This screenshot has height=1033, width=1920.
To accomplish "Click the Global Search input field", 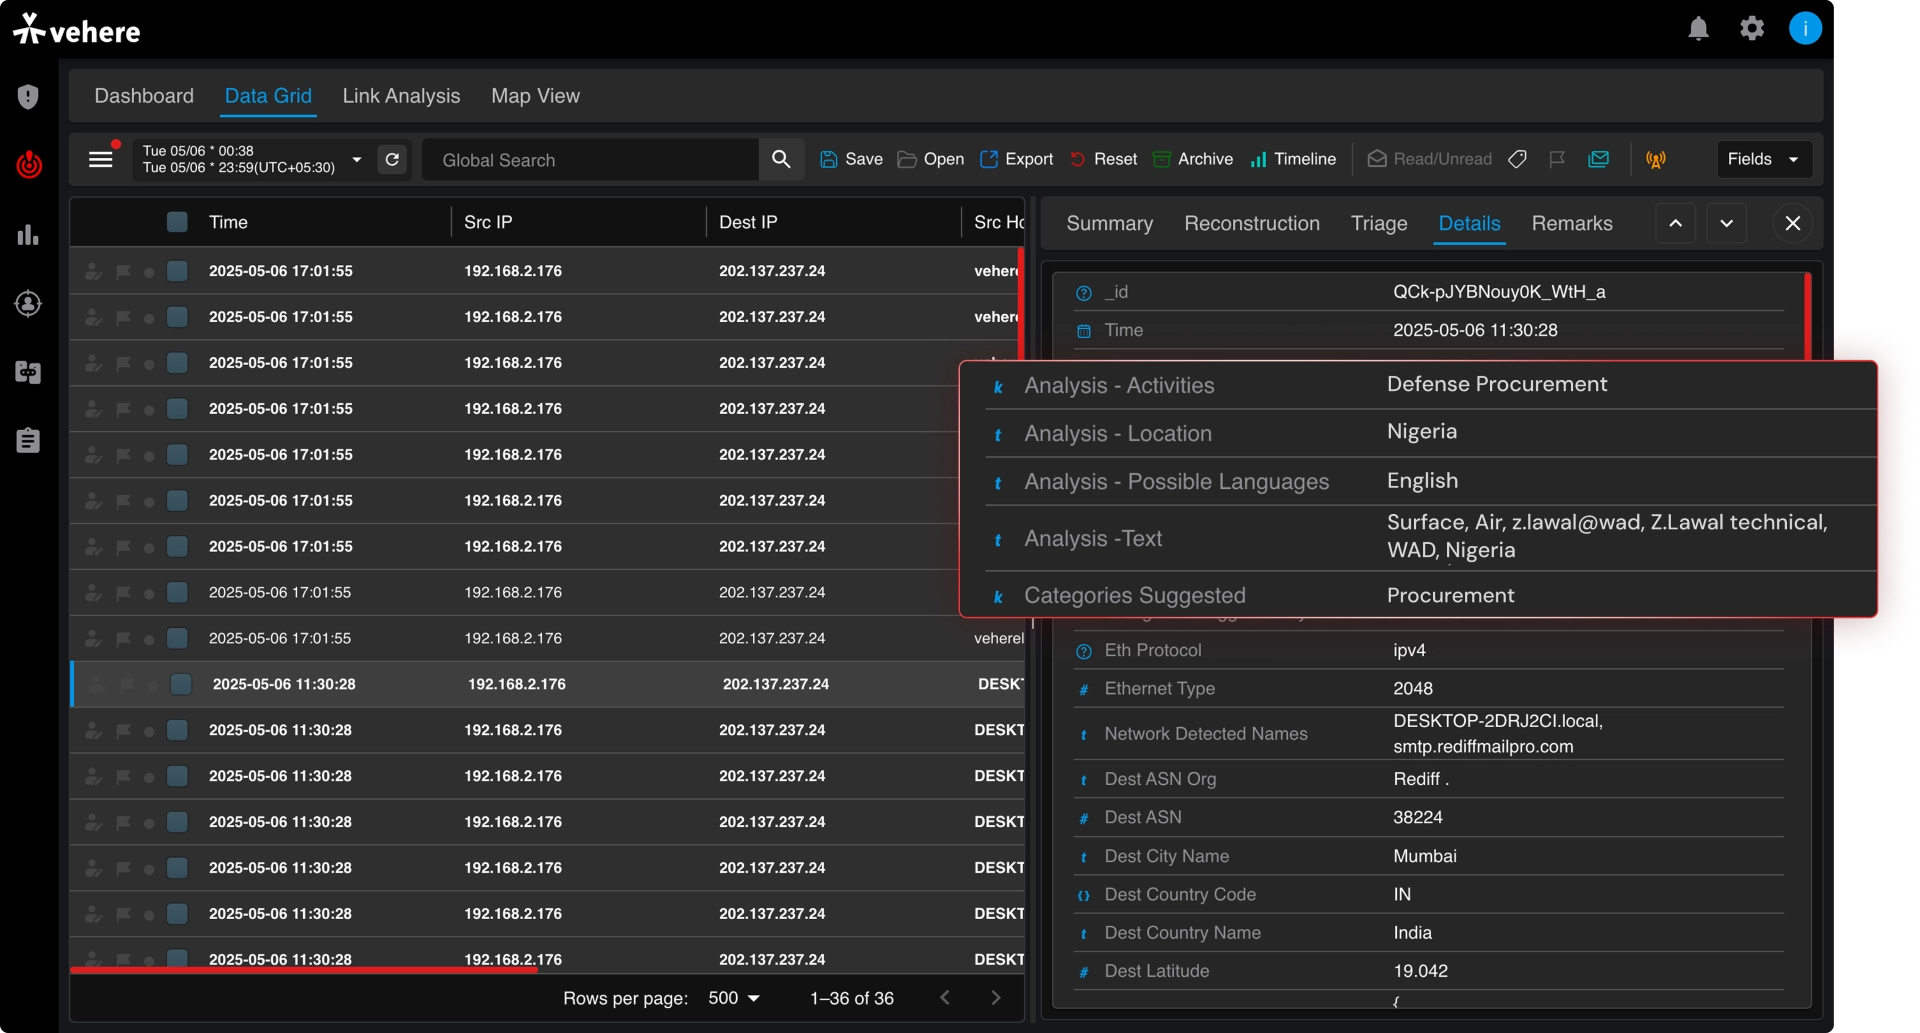I will [590, 160].
